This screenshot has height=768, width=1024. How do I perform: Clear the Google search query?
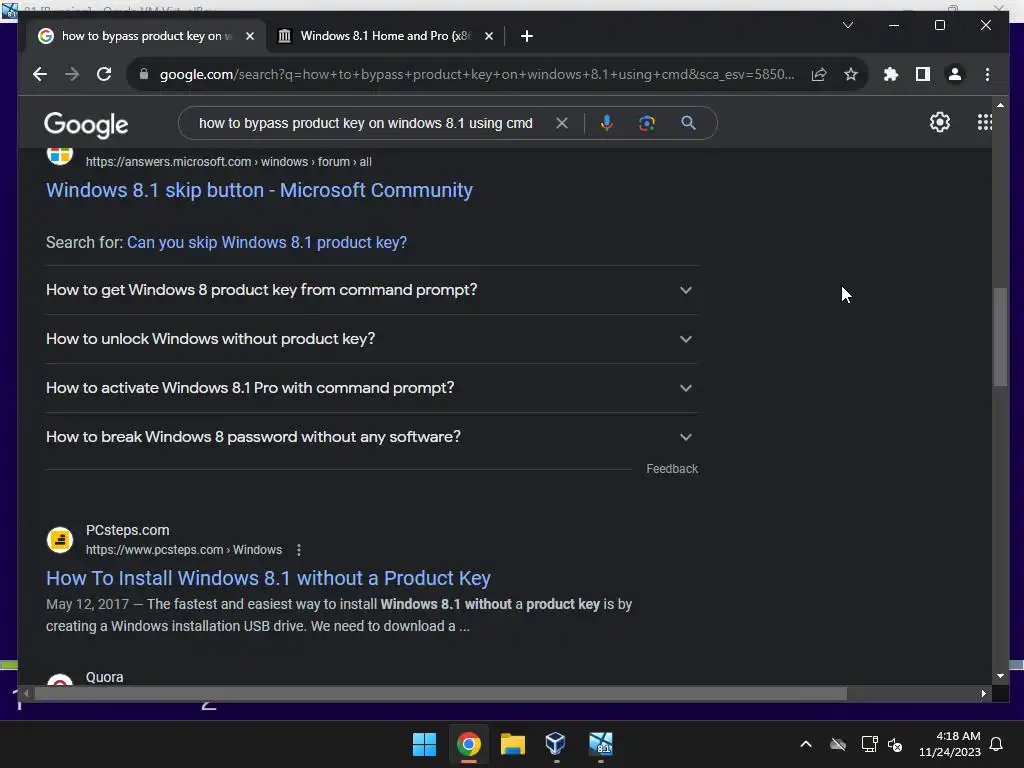click(x=562, y=123)
